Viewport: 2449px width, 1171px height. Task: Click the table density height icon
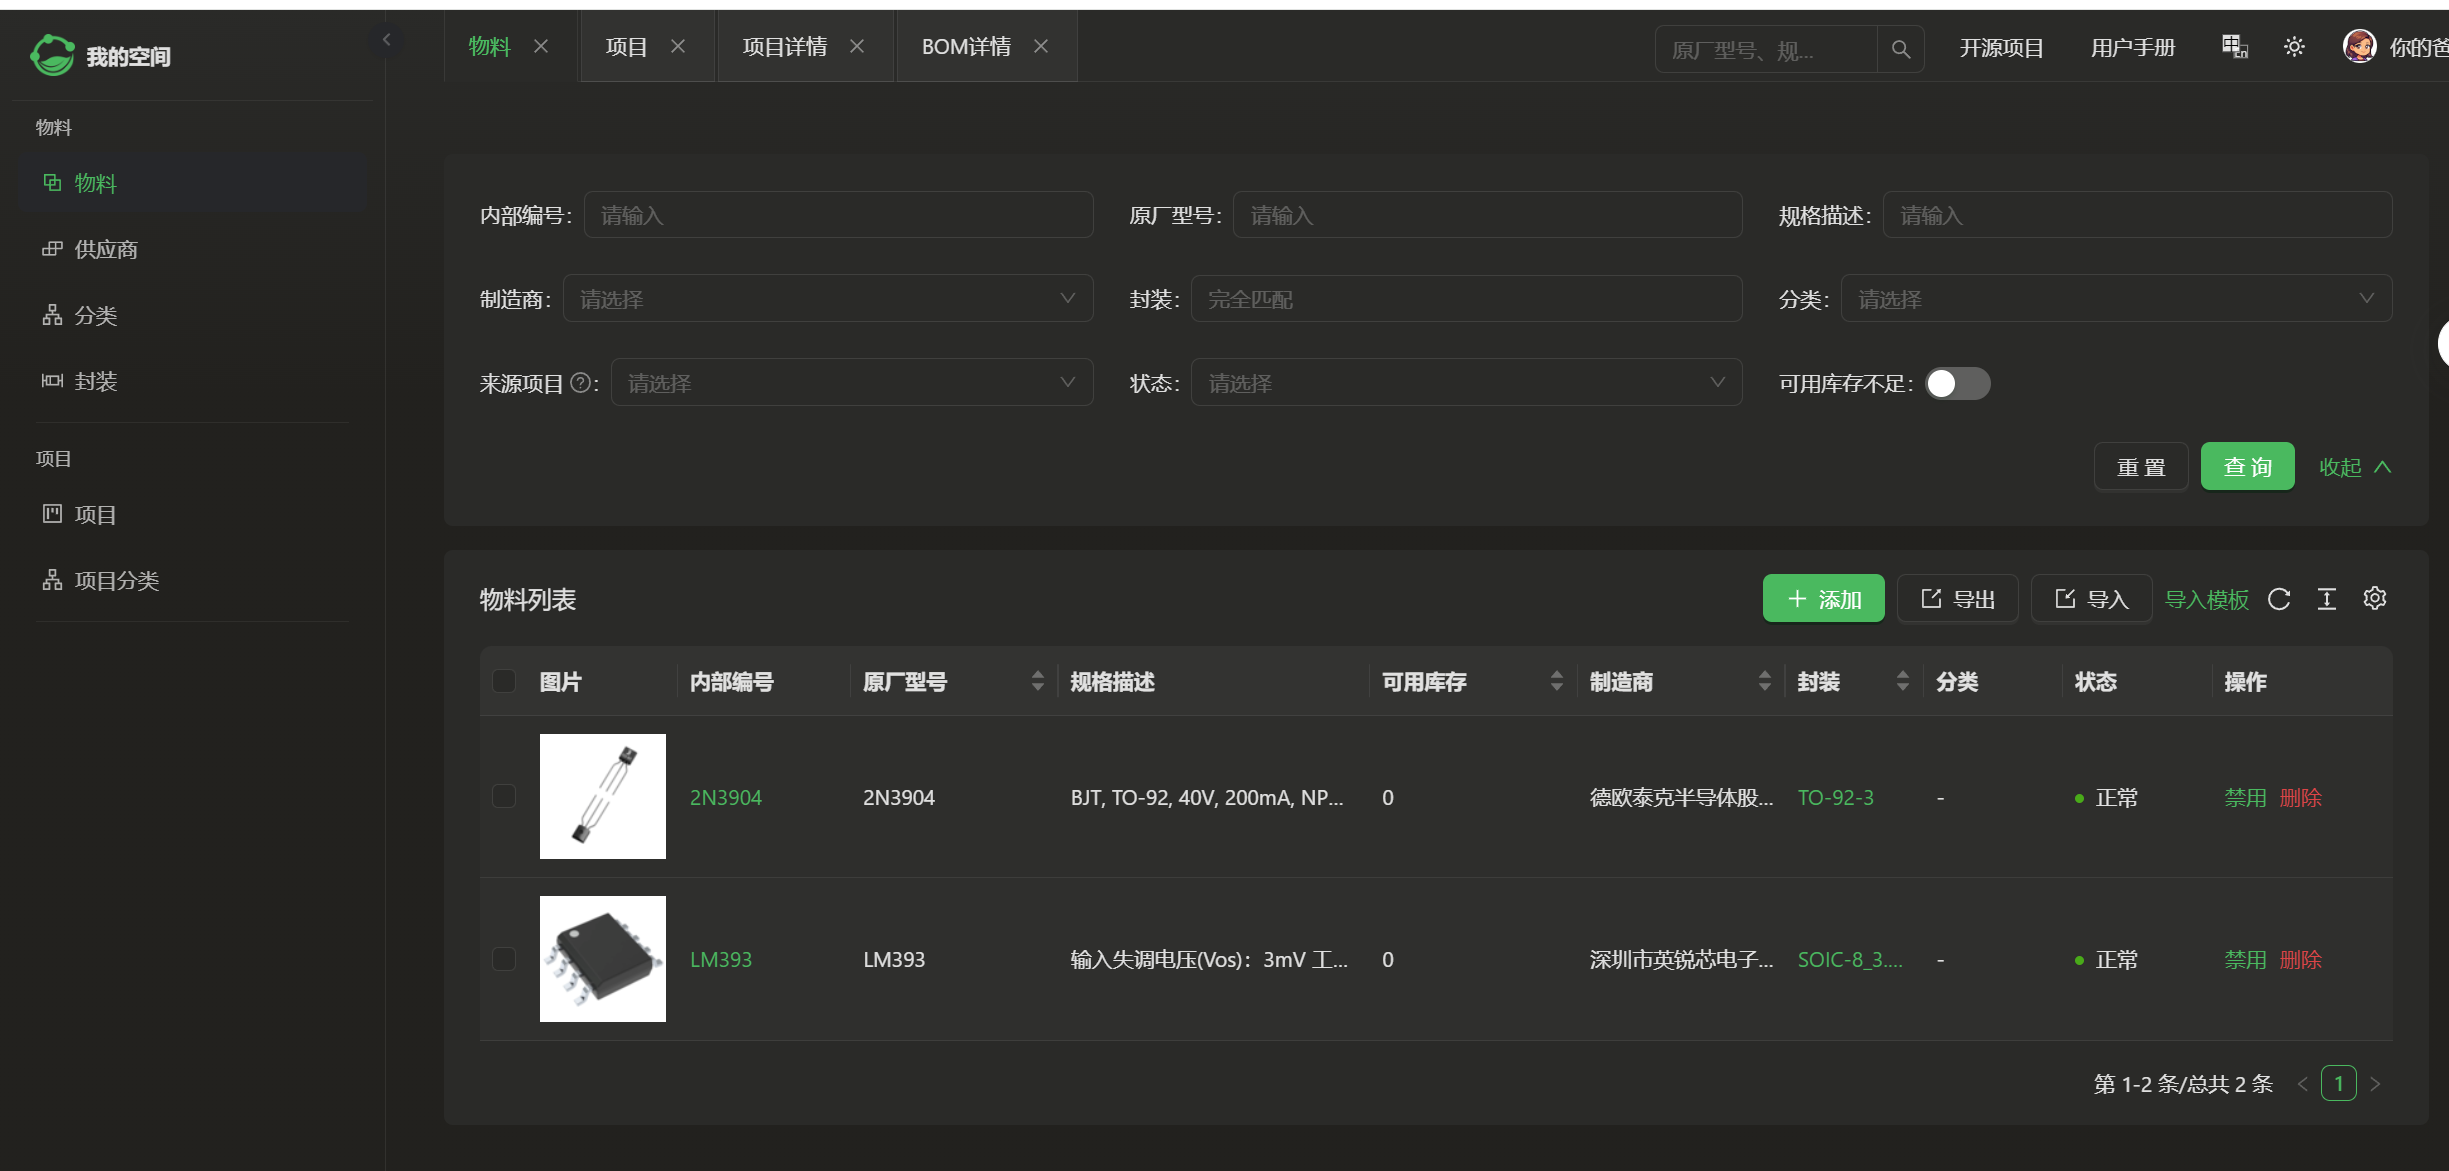(x=2327, y=599)
